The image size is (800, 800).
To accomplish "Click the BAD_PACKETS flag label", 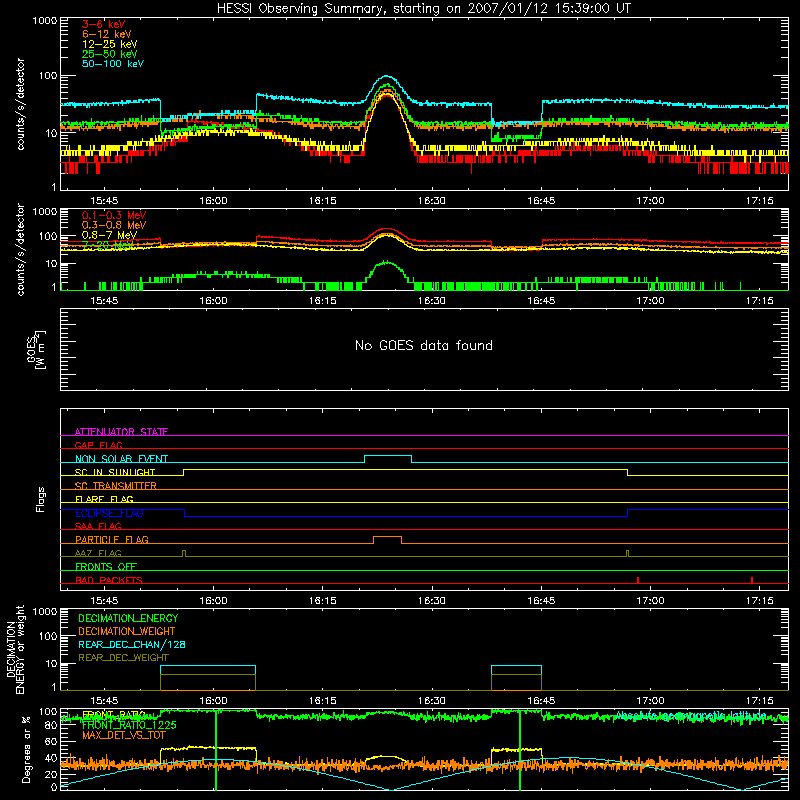I will click(109, 580).
